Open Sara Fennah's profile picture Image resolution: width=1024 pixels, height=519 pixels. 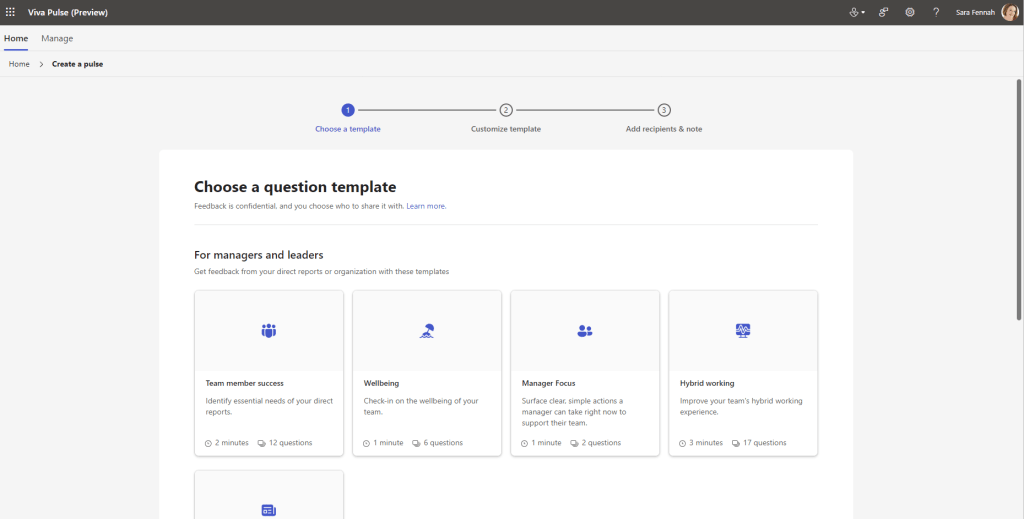[1009, 12]
